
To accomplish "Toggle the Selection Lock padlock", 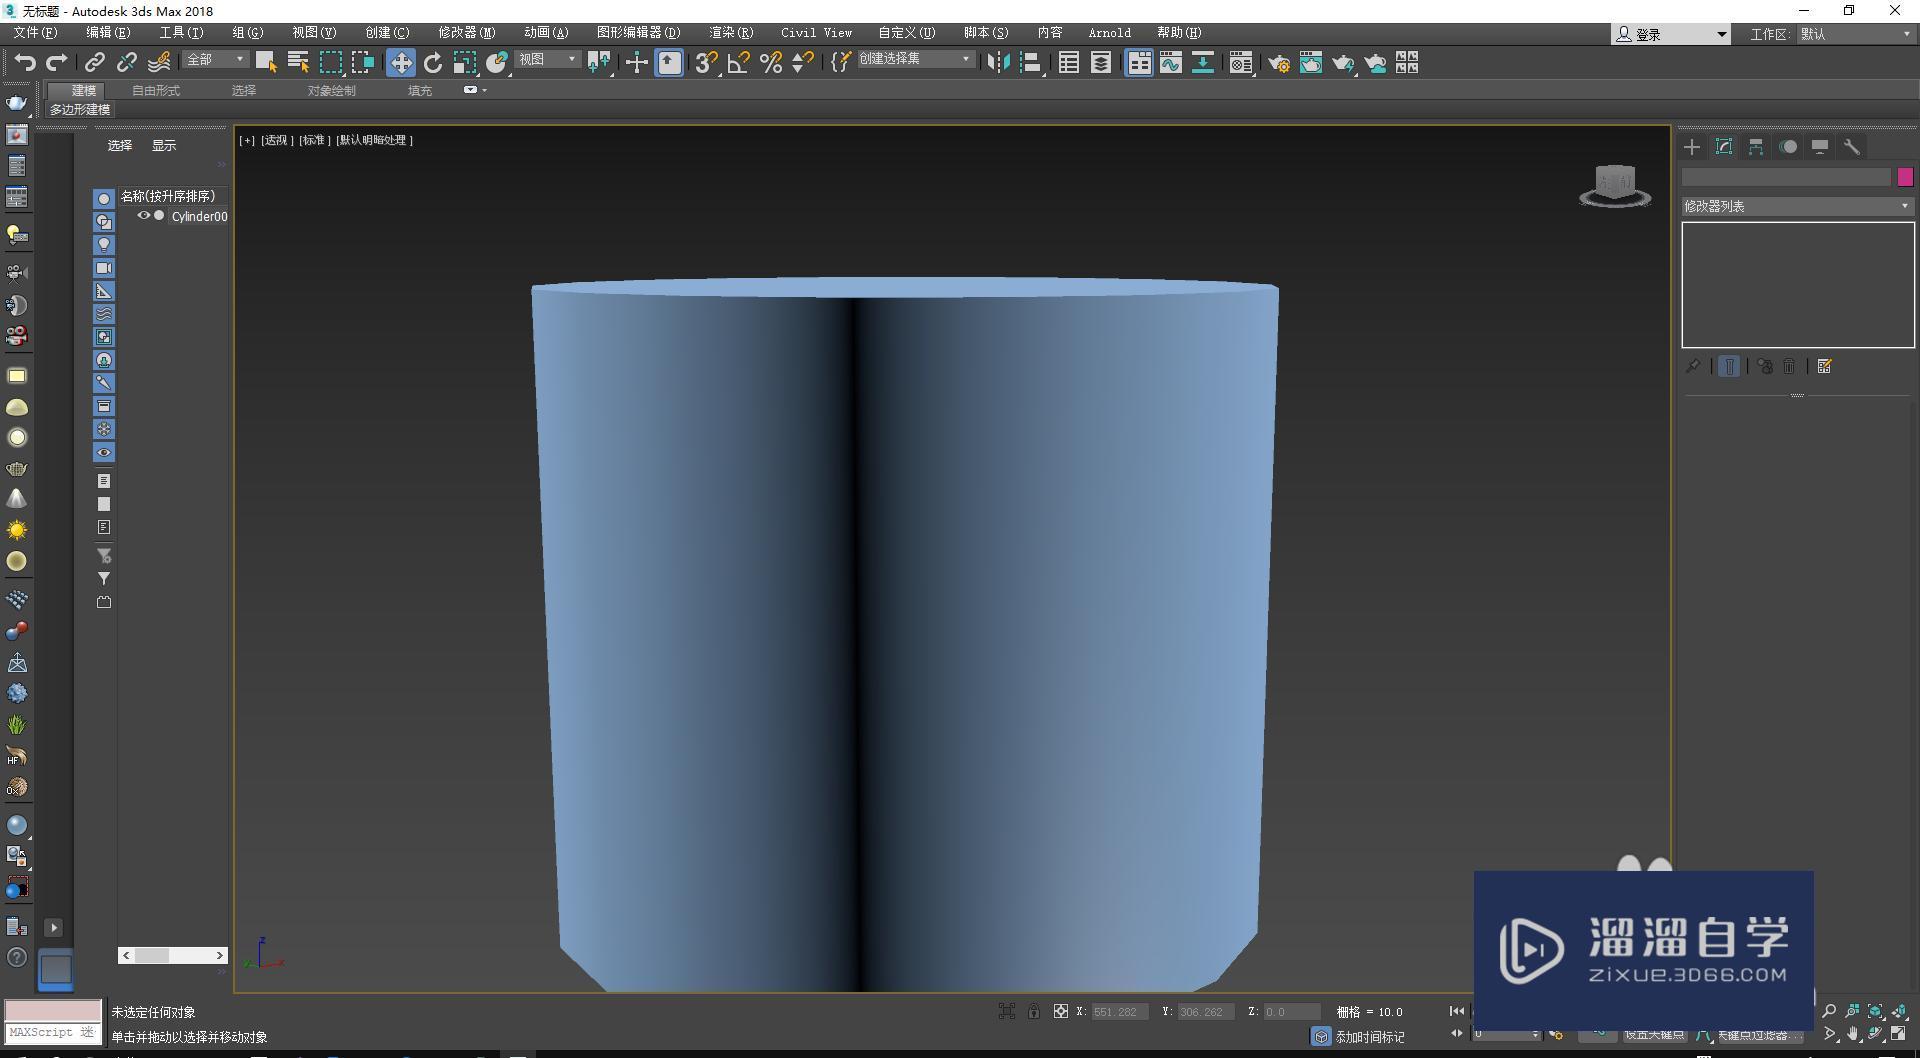I will click(1033, 1012).
